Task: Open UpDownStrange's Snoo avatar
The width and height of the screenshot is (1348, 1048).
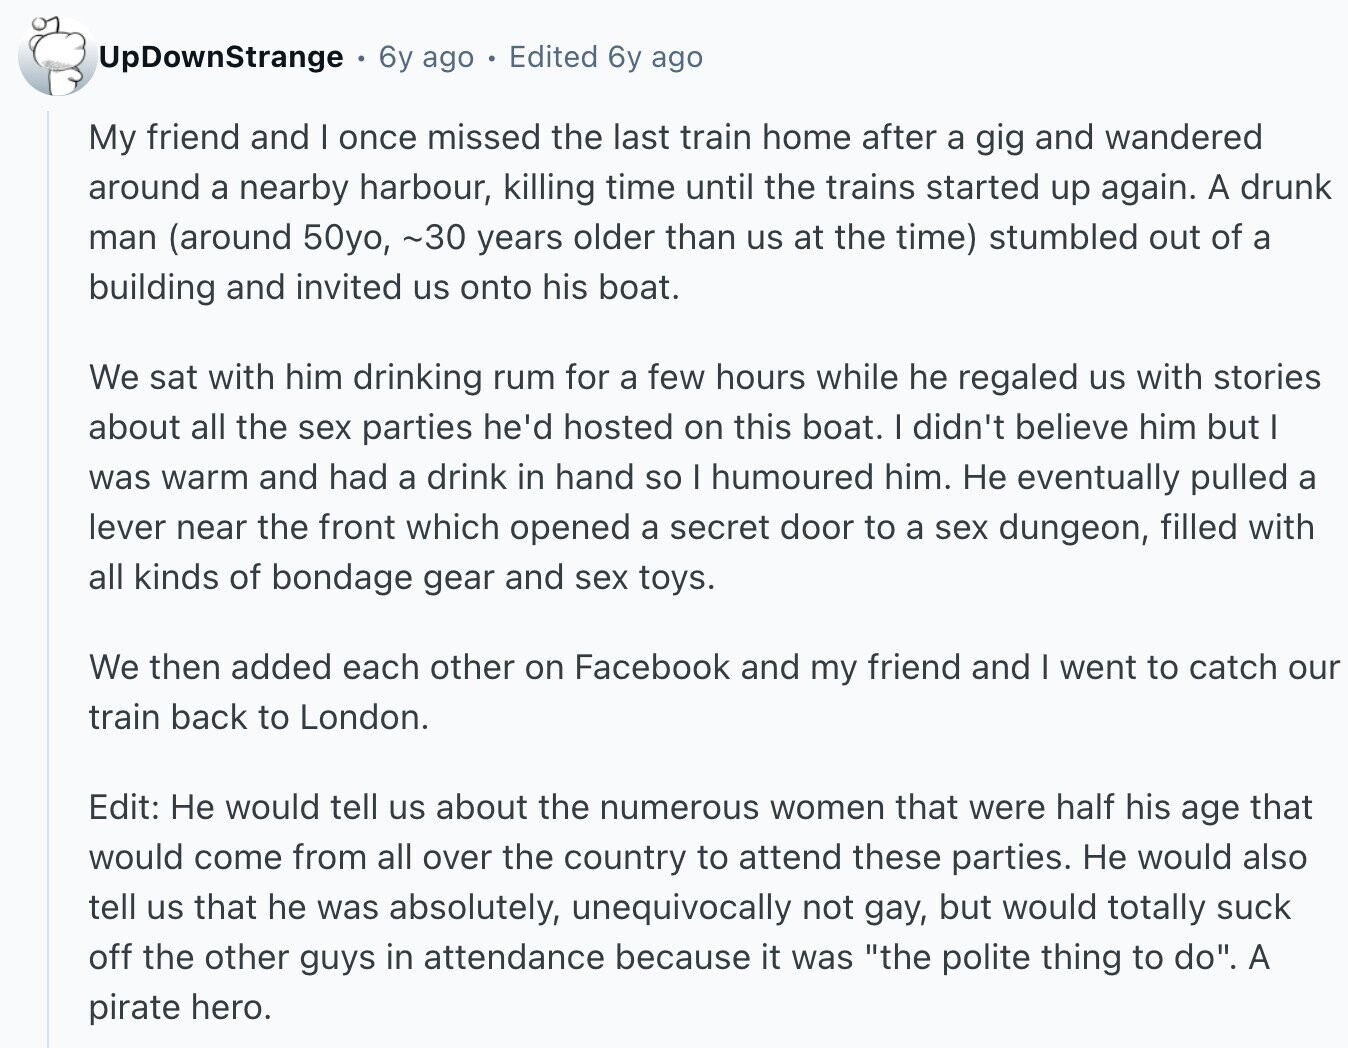Action: (57, 56)
